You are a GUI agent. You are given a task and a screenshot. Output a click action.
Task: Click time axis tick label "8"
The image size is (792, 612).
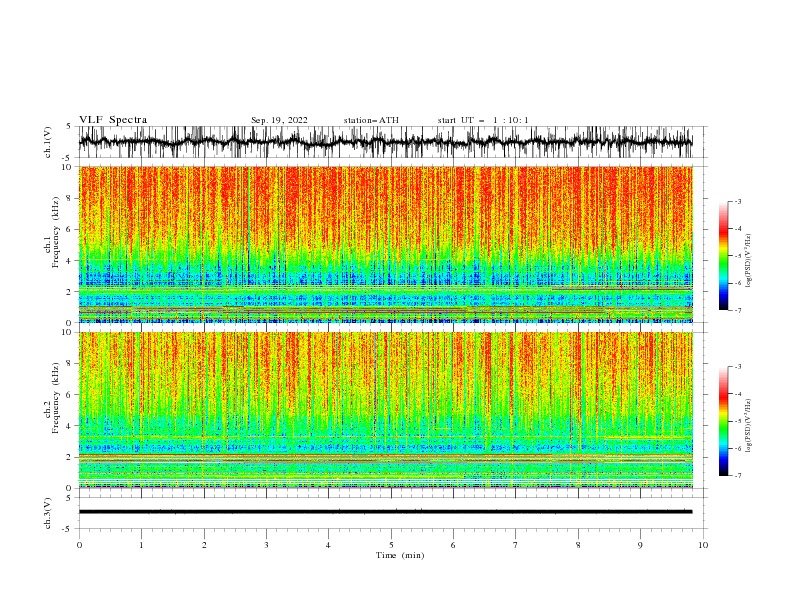pos(578,545)
